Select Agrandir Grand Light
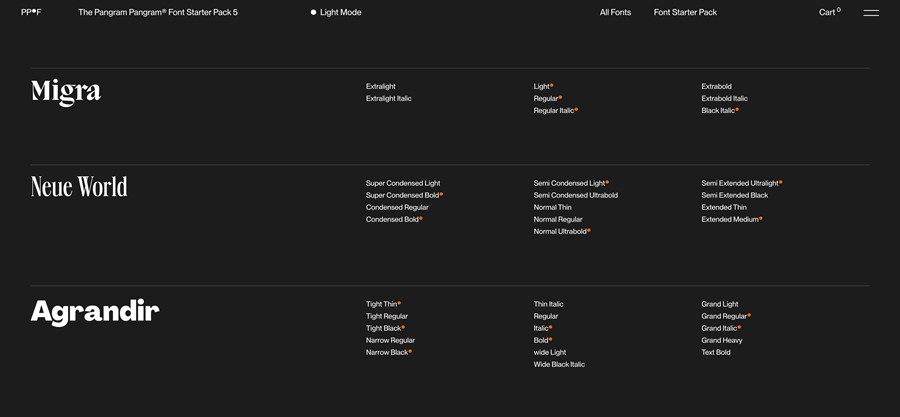This screenshot has height=417, width=900. tap(720, 305)
